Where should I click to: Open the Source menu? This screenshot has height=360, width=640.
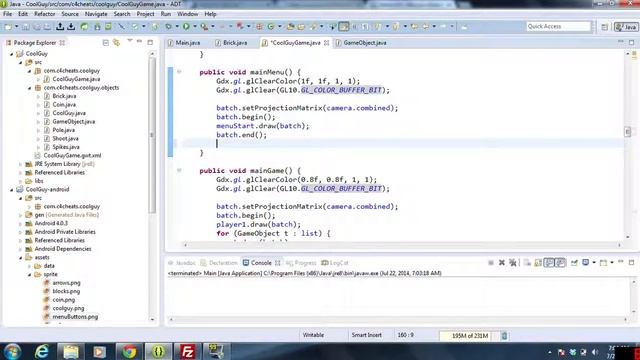[x=70, y=14]
